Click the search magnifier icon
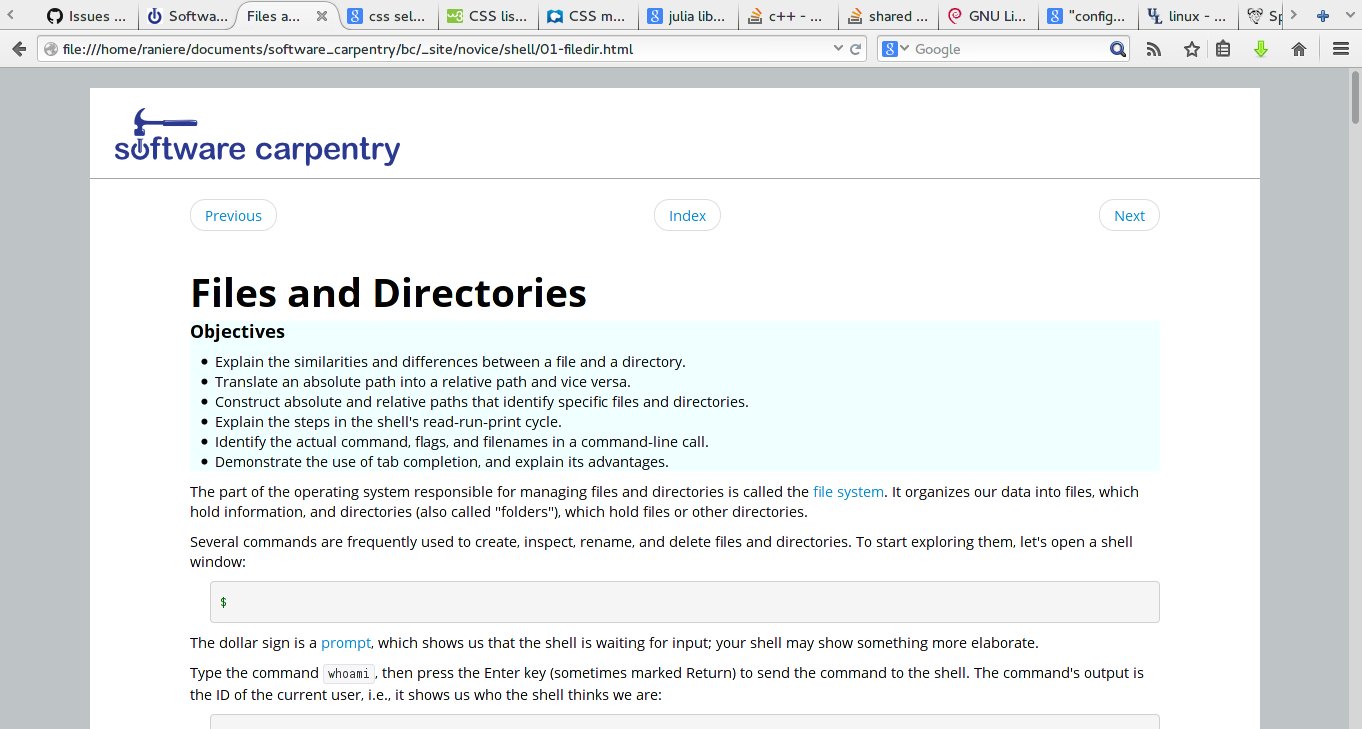This screenshot has height=729, width=1362. [x=1118, y=49]
